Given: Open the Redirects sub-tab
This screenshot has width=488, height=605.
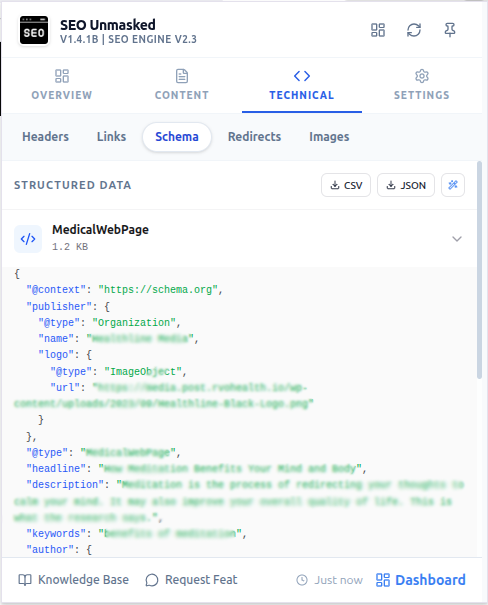Looking at the screenshot, I should (x=255, y=137).
